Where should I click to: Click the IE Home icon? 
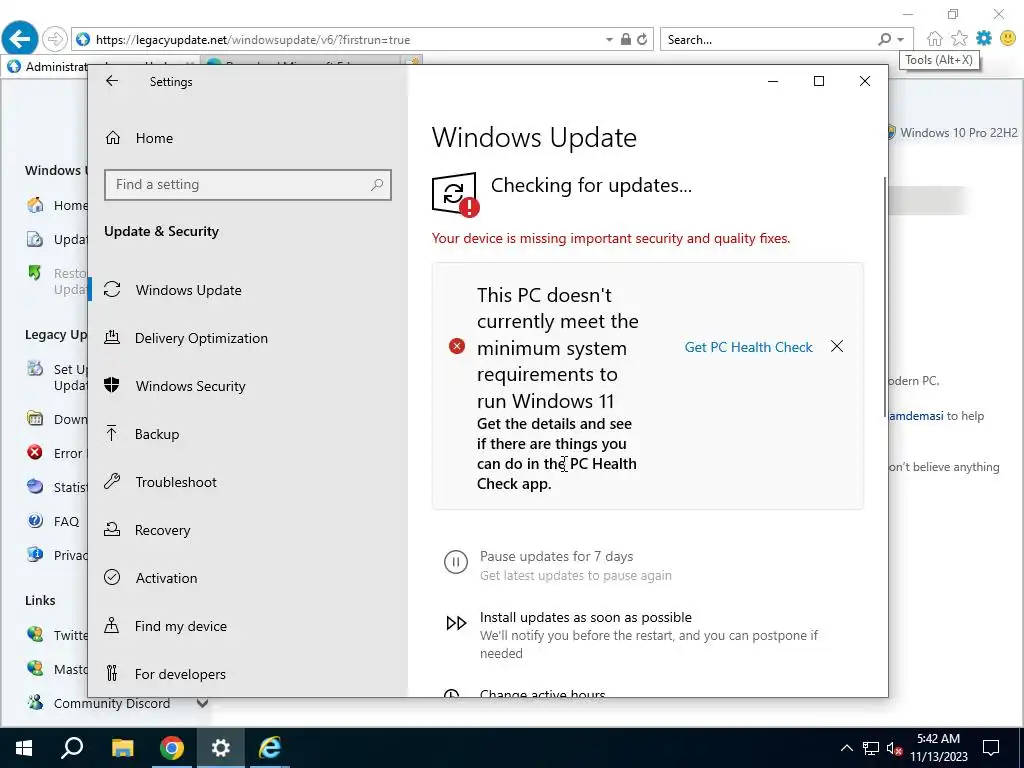coord(935,39)
